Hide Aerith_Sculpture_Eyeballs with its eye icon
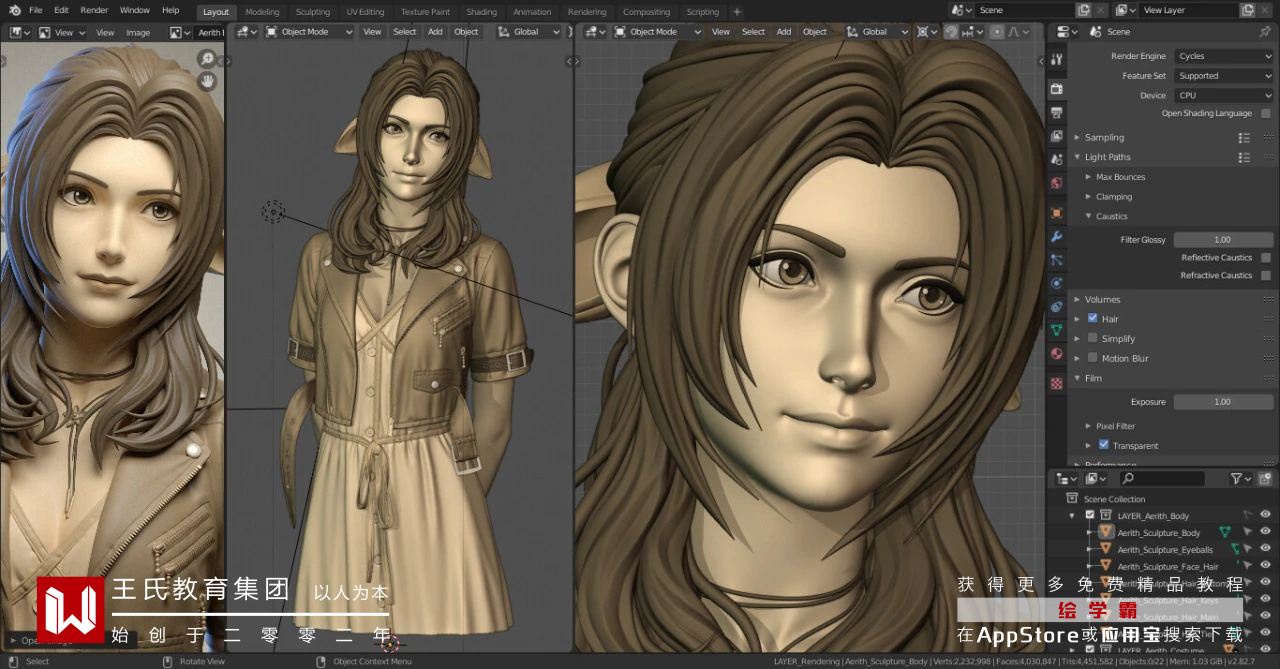 pyautogui.click(x=1265, y=549)
